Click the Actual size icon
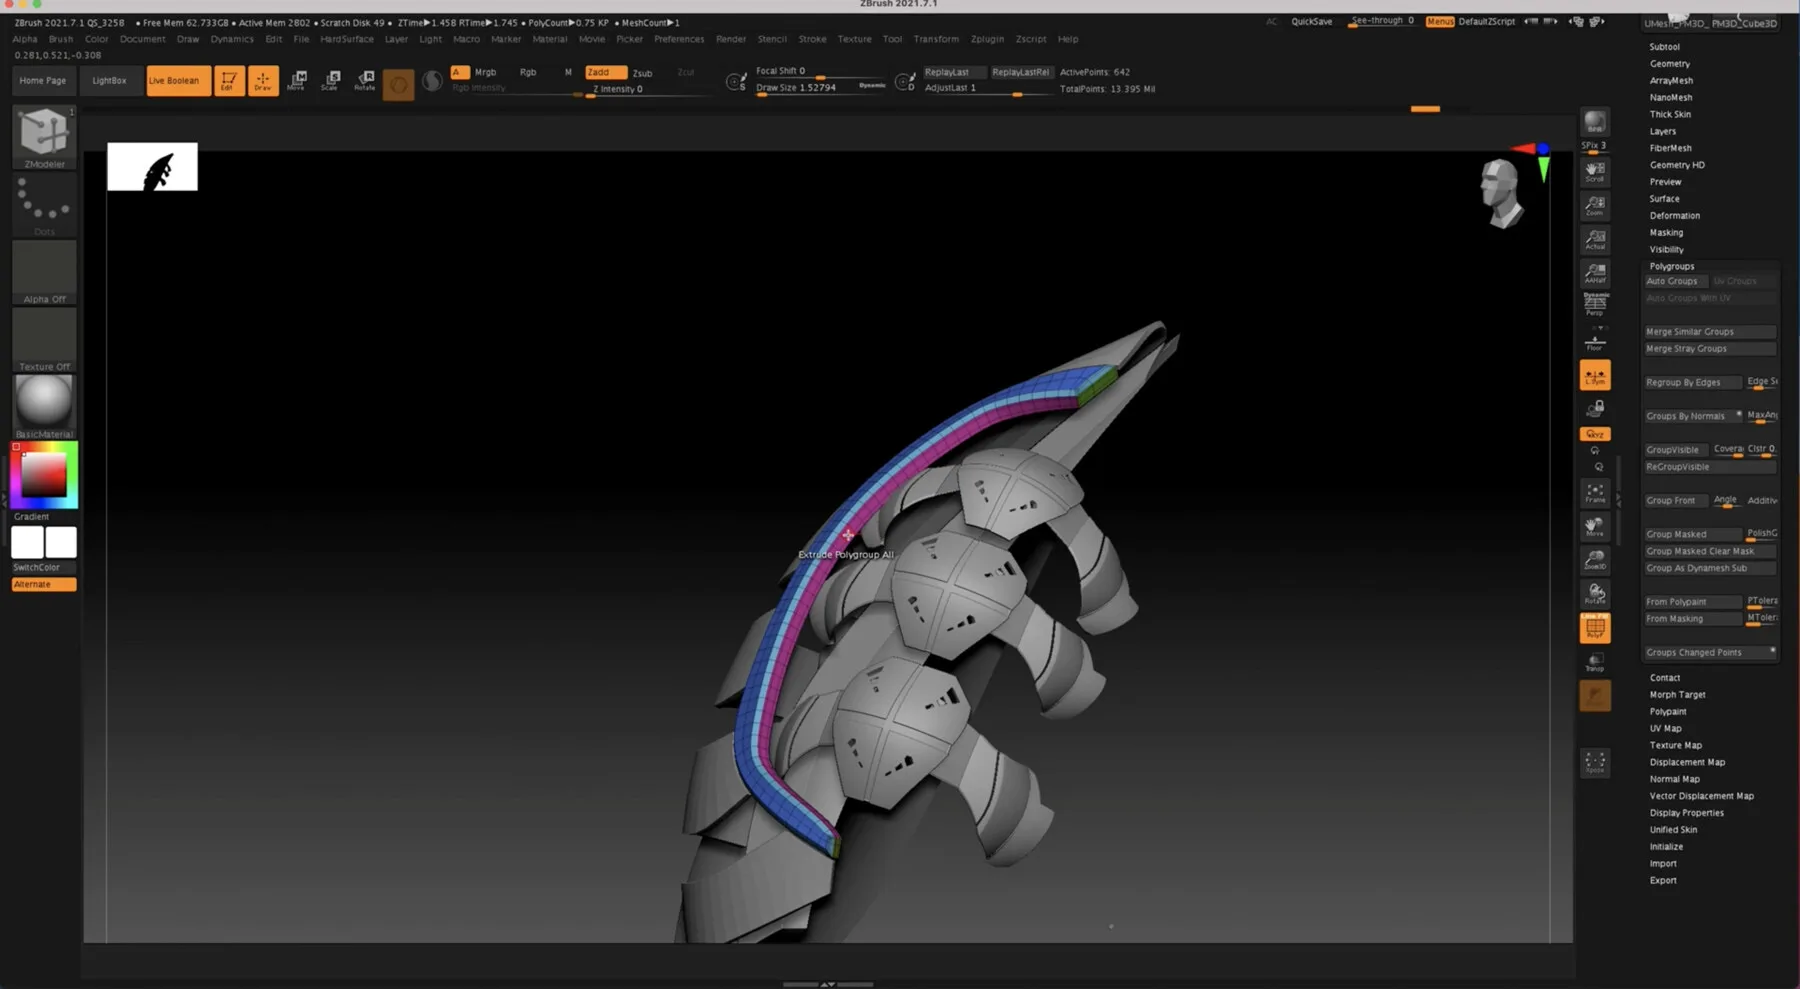Screen dimensions: 1800x989 [x=1595, y=239]
